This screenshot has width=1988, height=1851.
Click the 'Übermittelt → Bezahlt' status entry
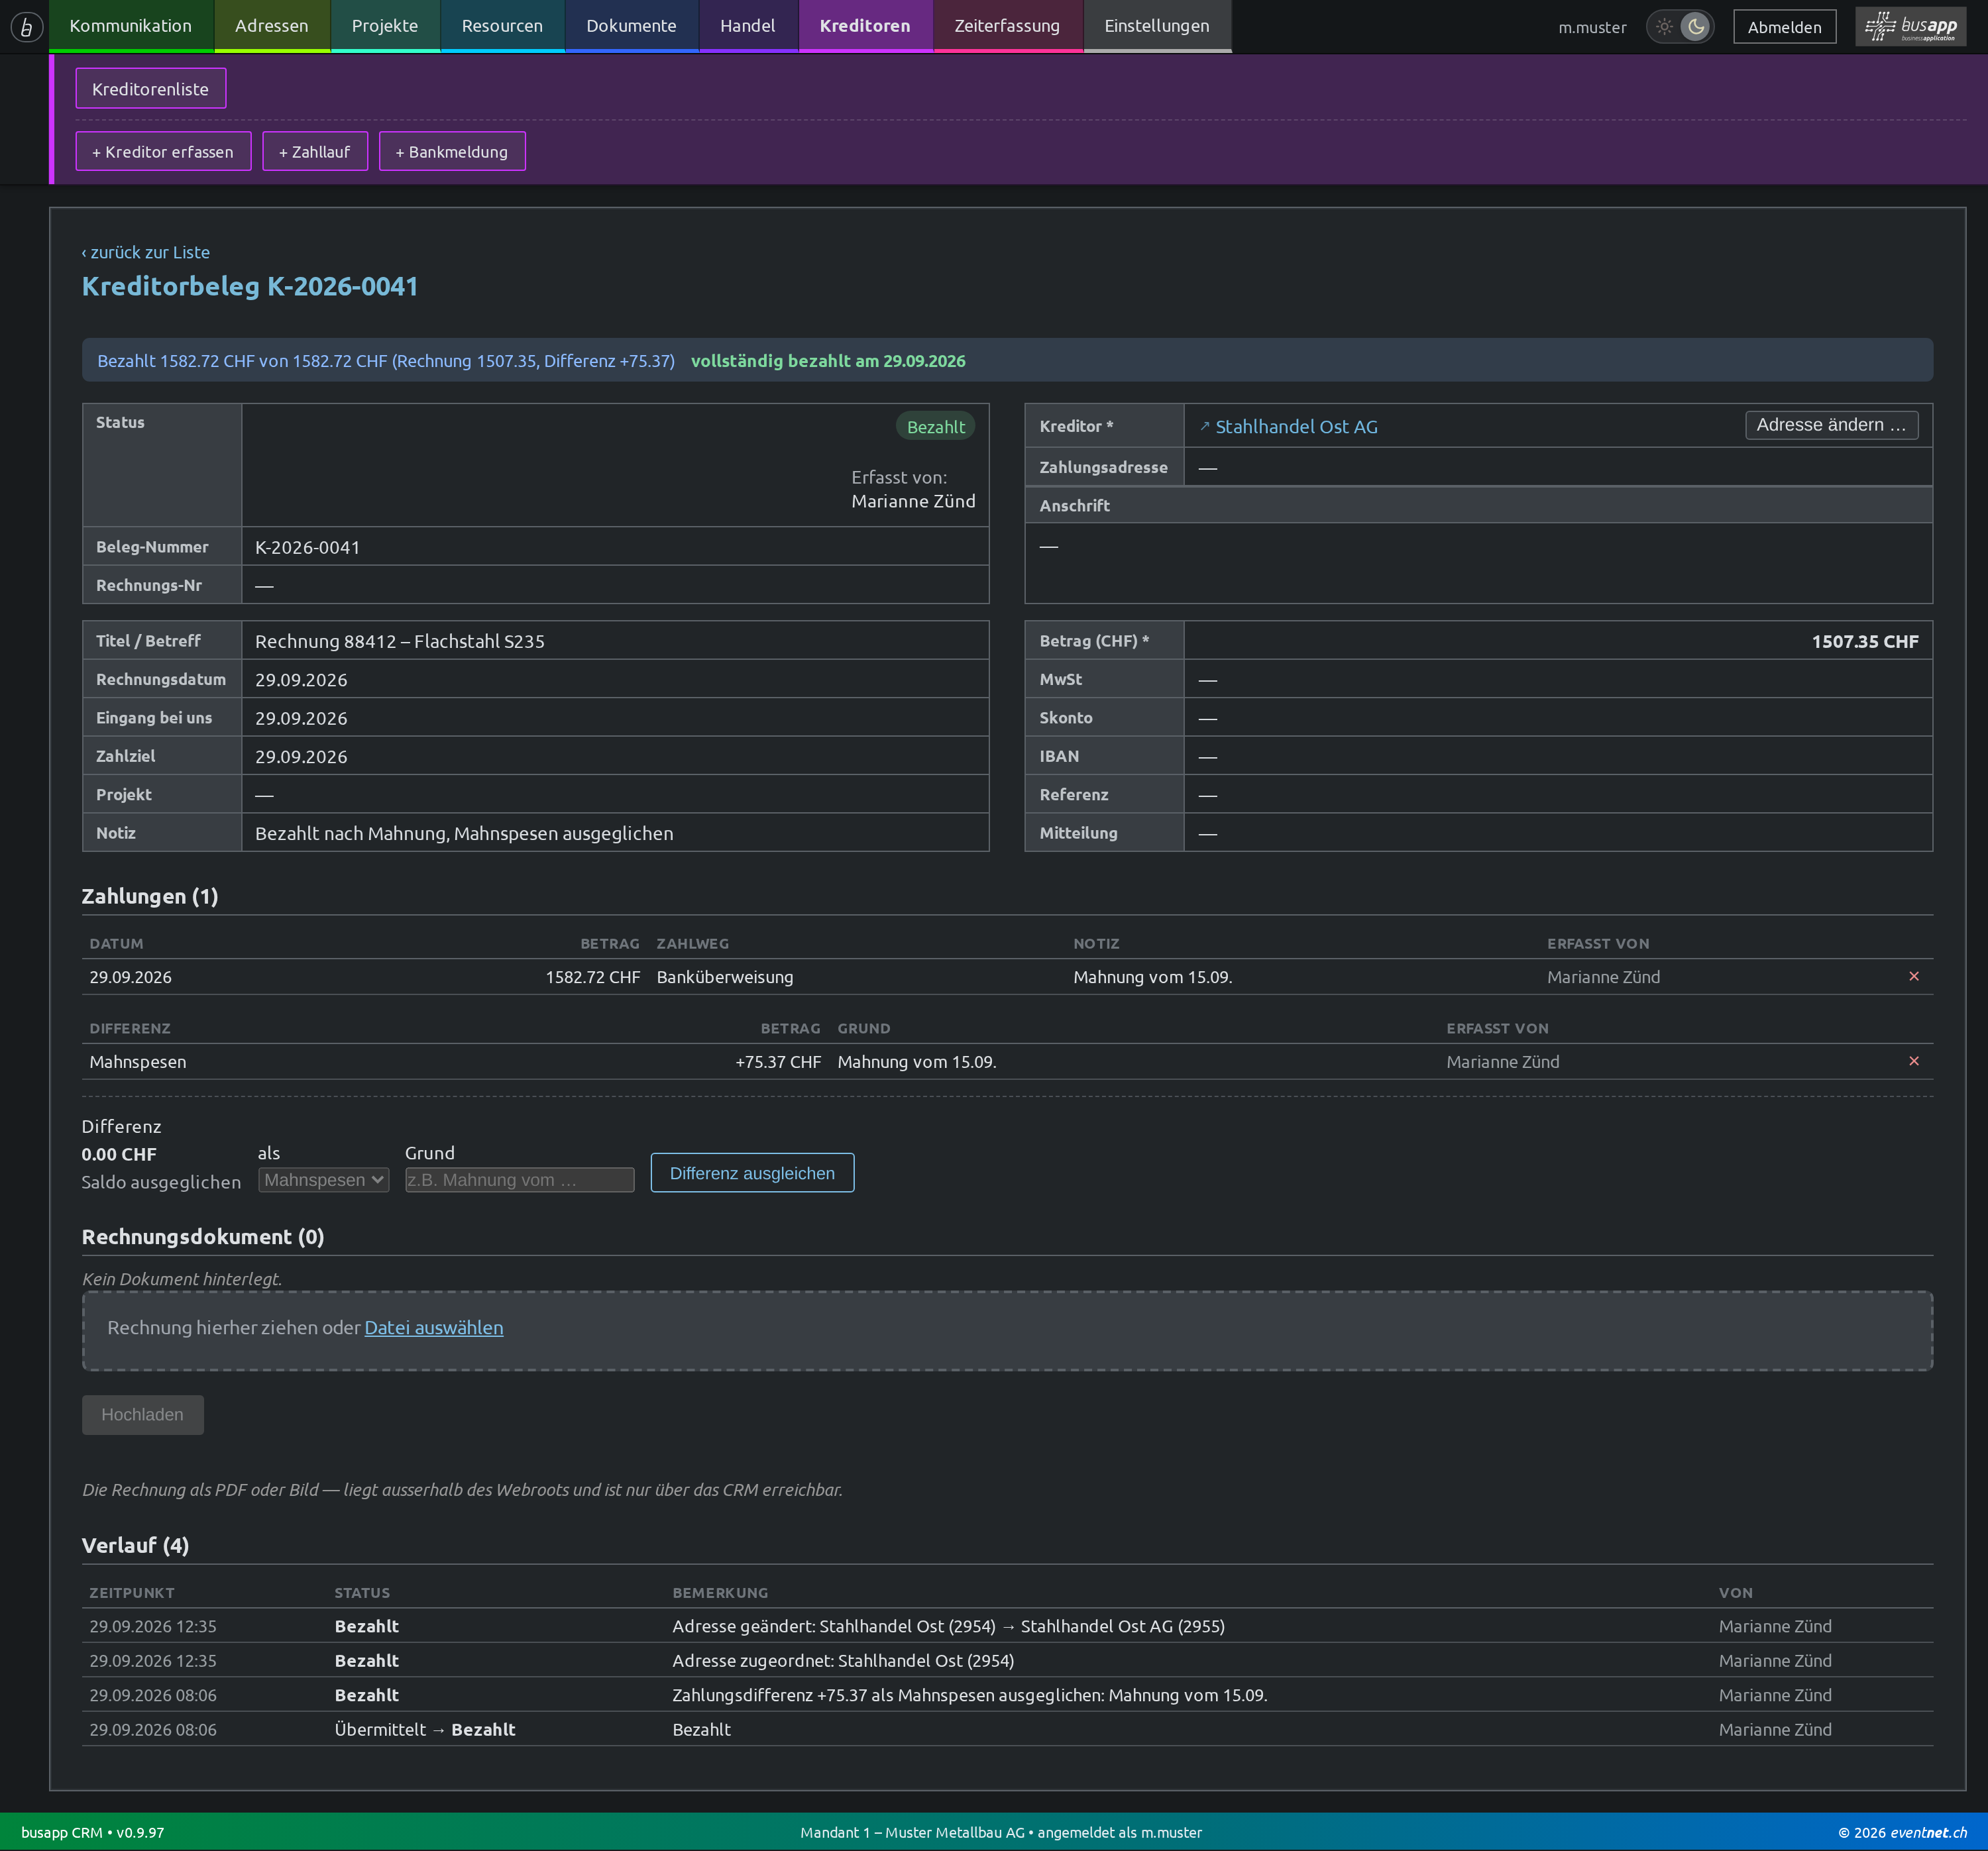click(x=425, y=1730)
